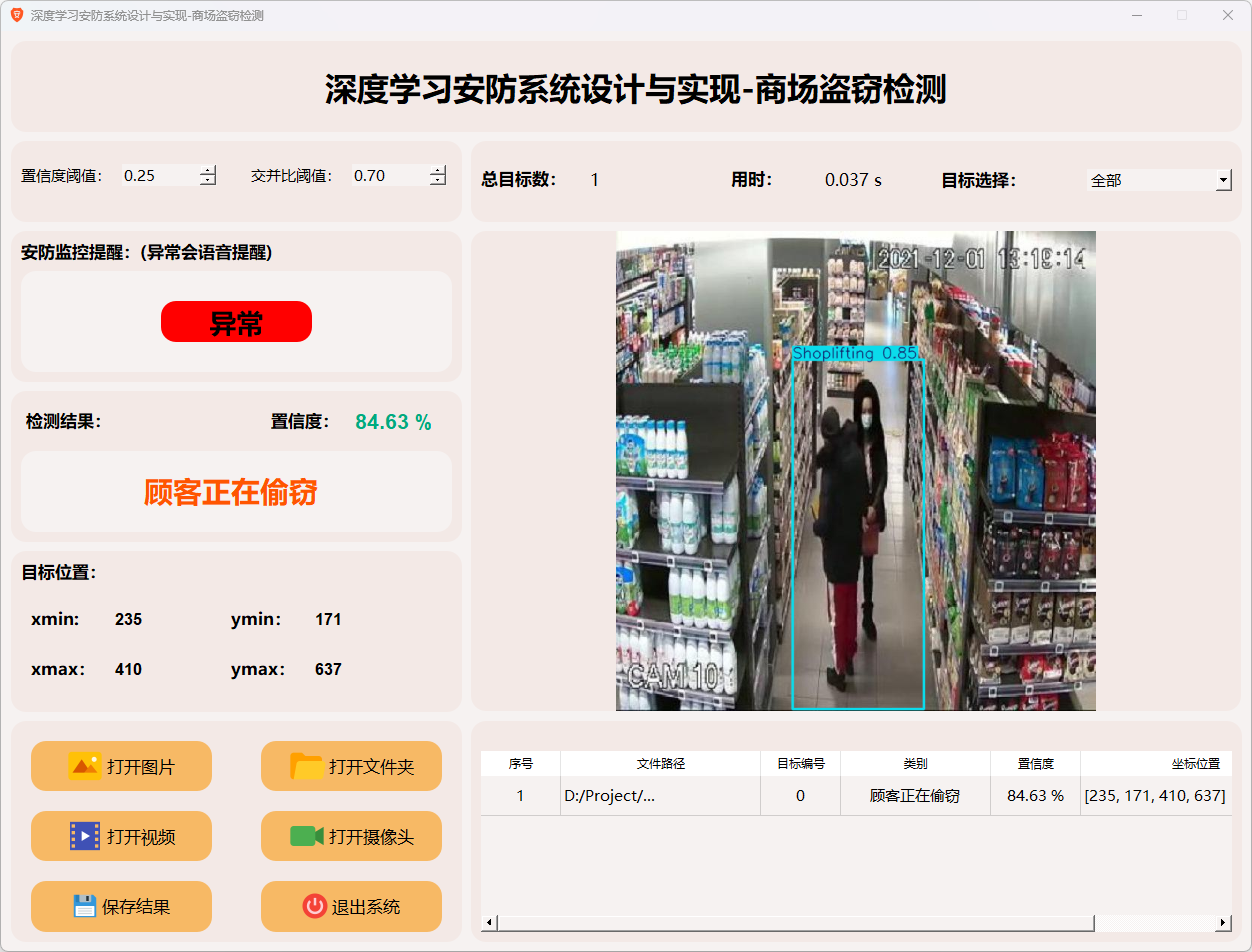Viewport: 1252px width, 952px height.
Task: Click the 文件路径 column header
Action: 660,763
